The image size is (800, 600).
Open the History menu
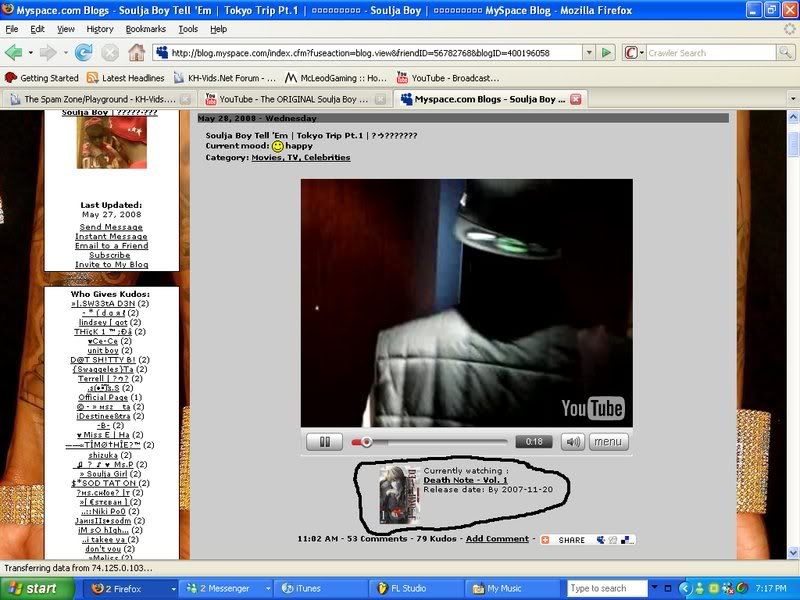click(x=99, y=29)
